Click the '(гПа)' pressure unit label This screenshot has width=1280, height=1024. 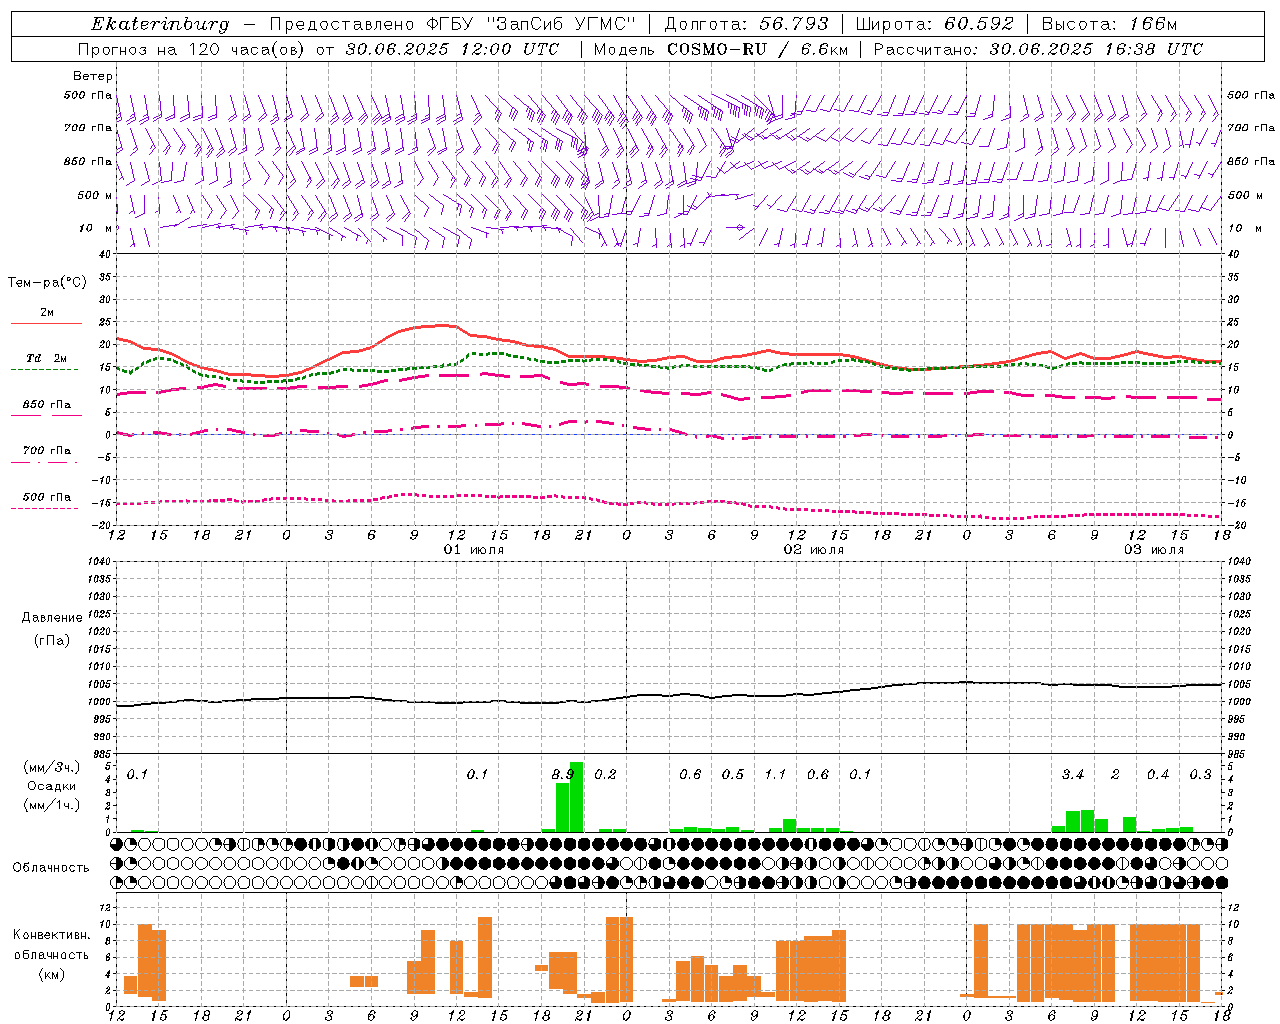pyautogui.click(x=51, y=640)
